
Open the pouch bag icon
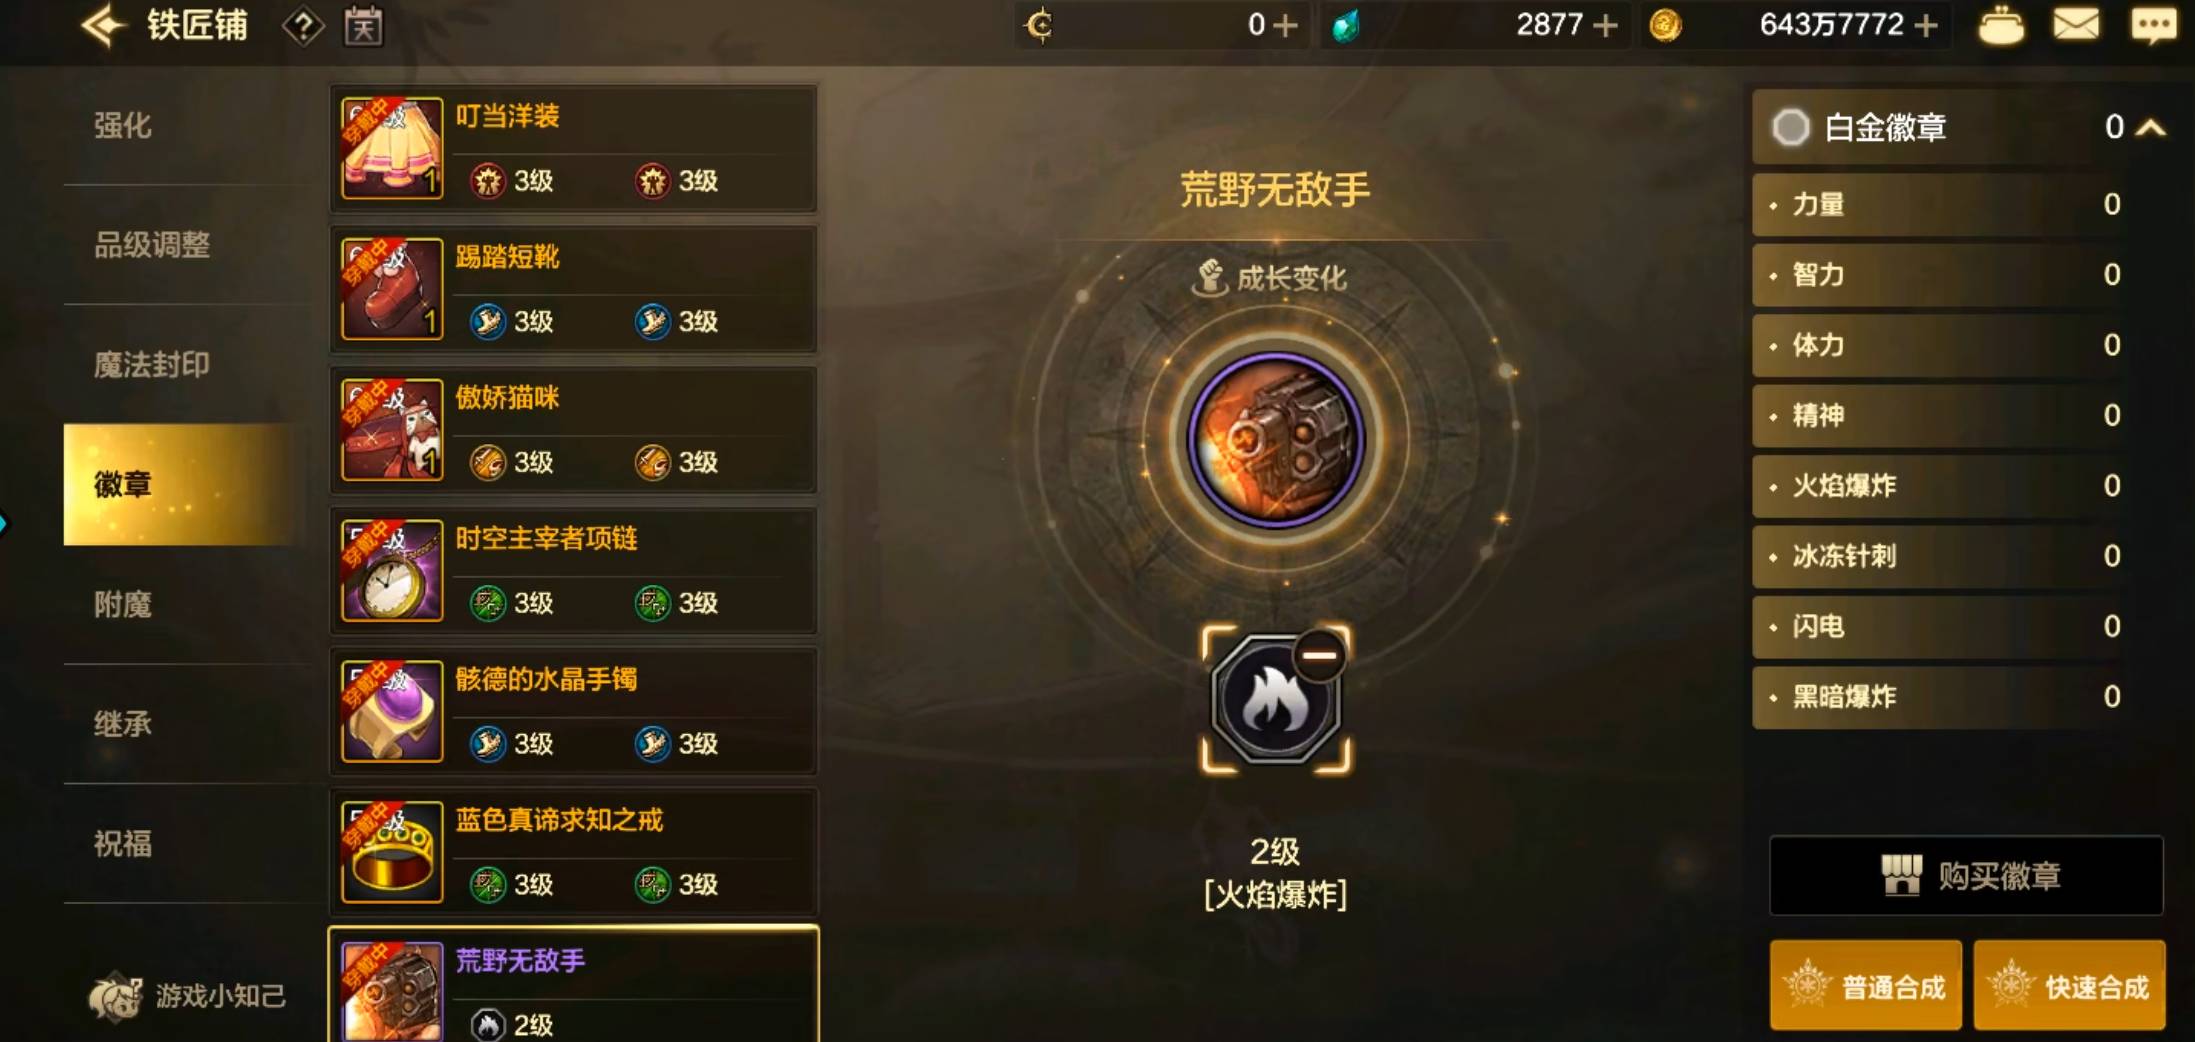[x=2001, y=26]
